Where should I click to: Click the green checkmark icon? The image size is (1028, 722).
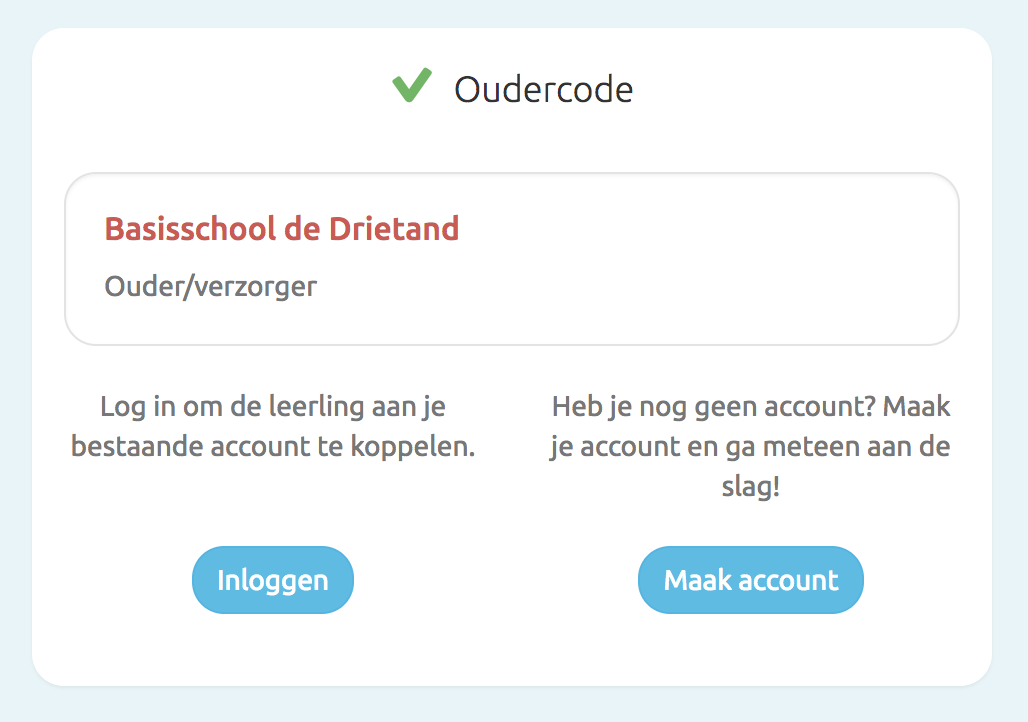tap(411, 86)
